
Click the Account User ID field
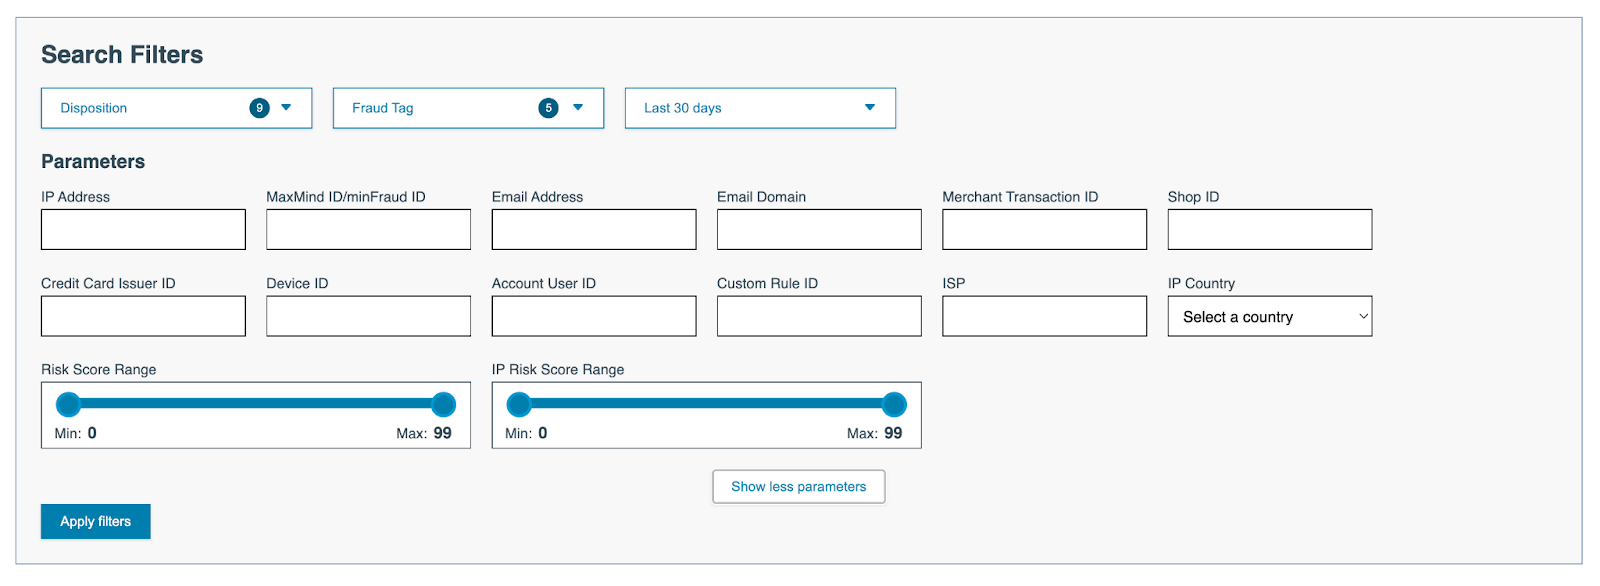click(x=594, y=316)
